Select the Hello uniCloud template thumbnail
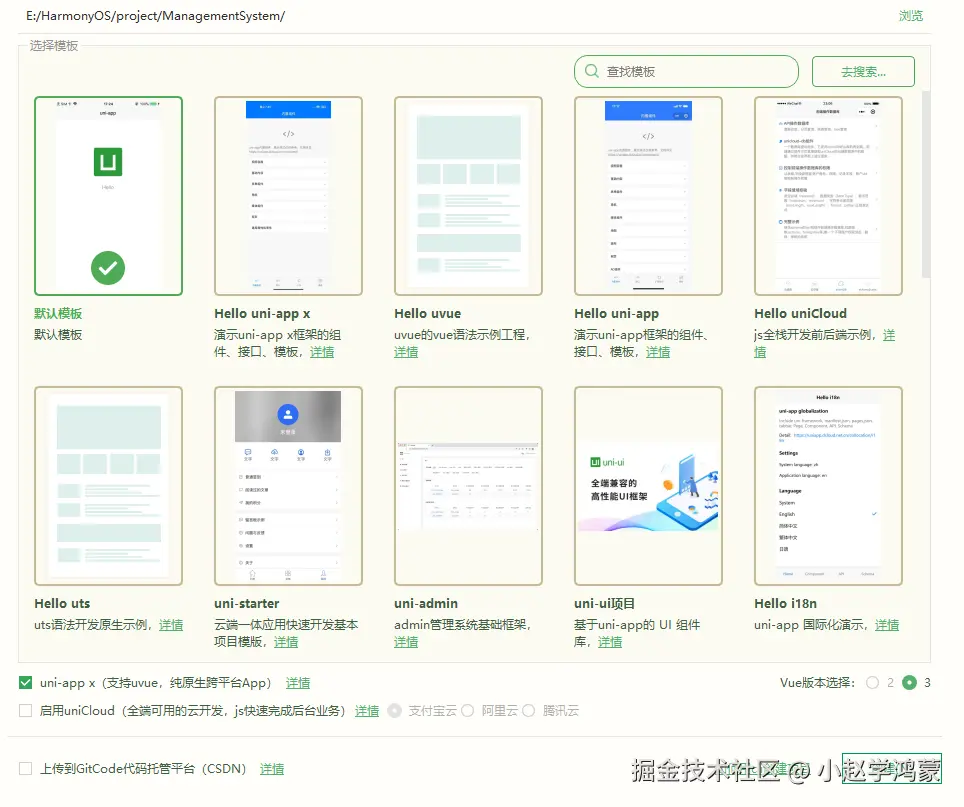Viewport: 964px width, 807px height. coord(828,196)
